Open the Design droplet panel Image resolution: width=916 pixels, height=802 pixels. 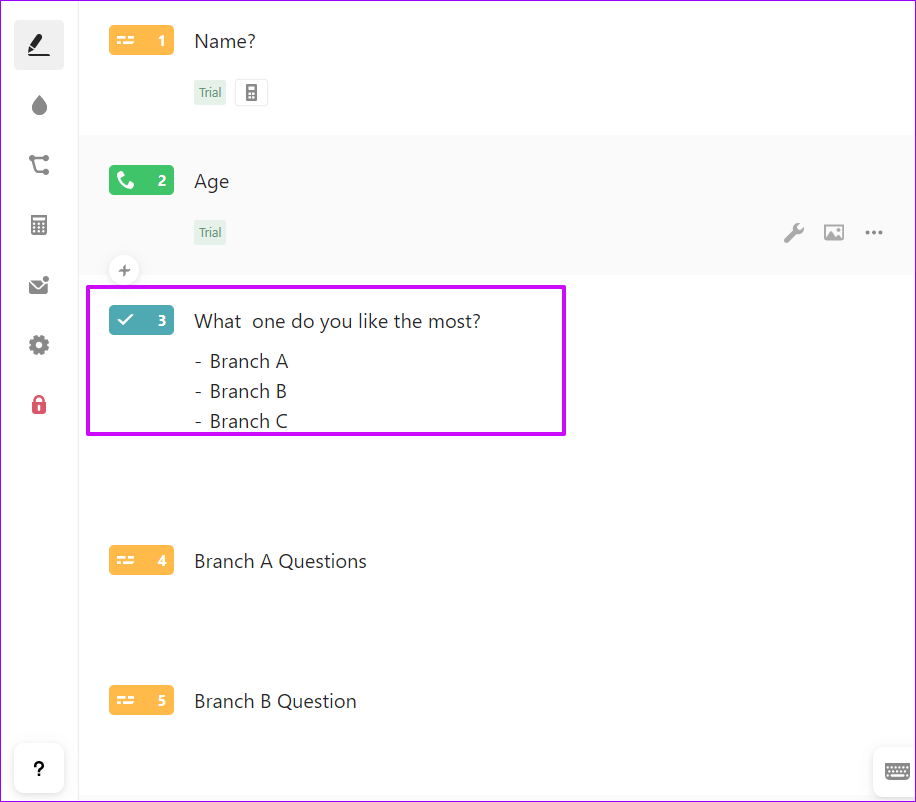[39, 105]
